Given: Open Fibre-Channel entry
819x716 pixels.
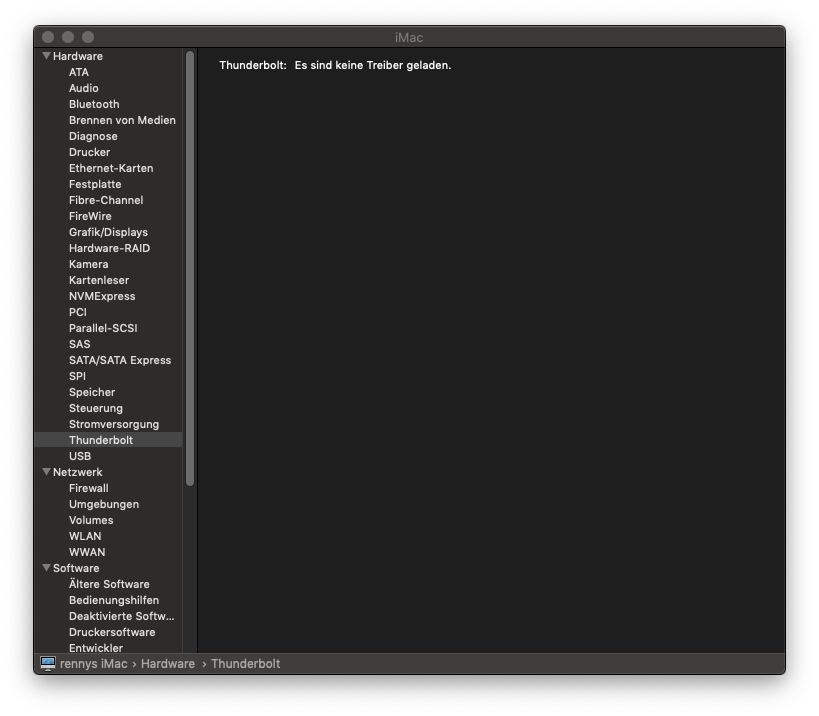Looking at the screenshot, I should click(106, 201).
